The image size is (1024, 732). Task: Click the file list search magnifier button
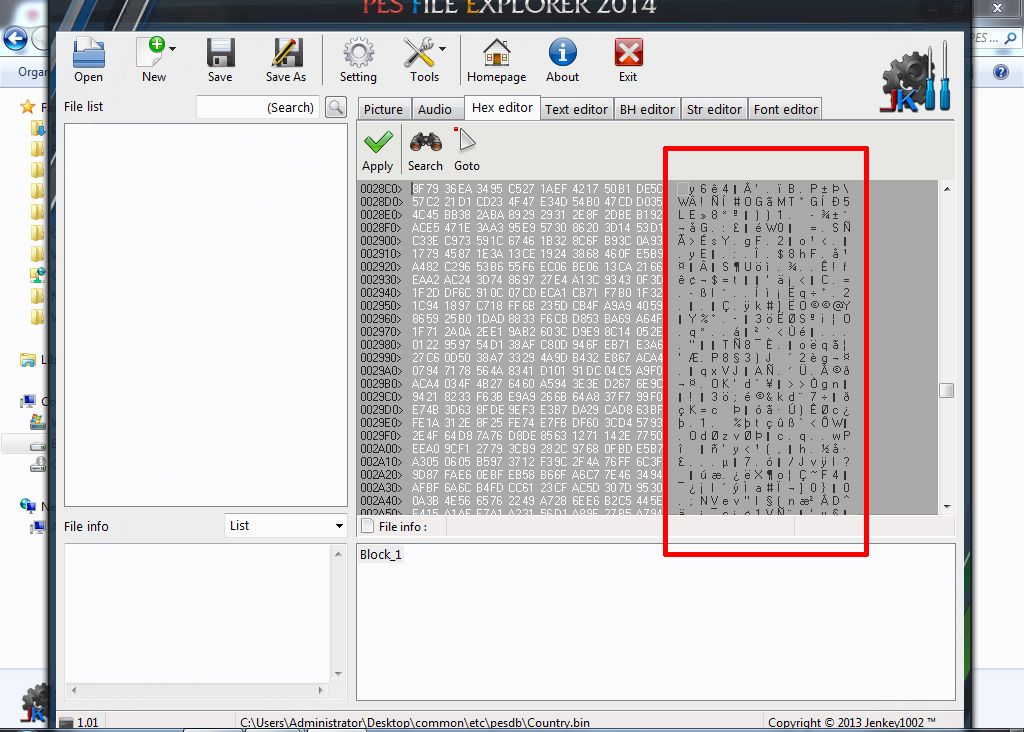tap(336, 107)
